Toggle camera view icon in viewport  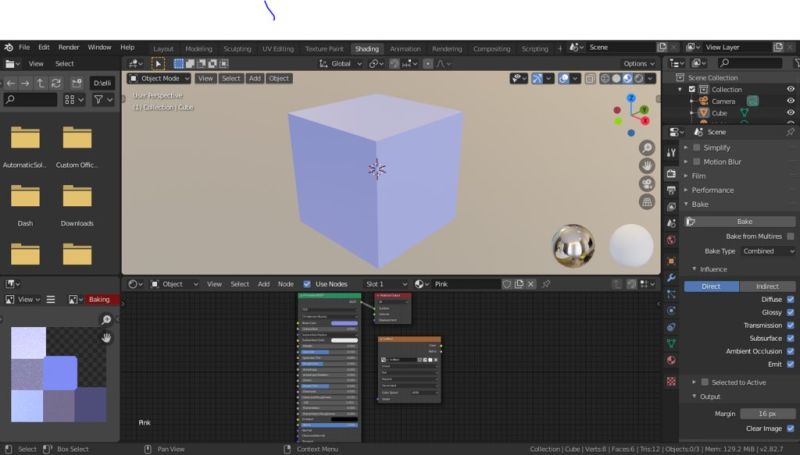647,184
